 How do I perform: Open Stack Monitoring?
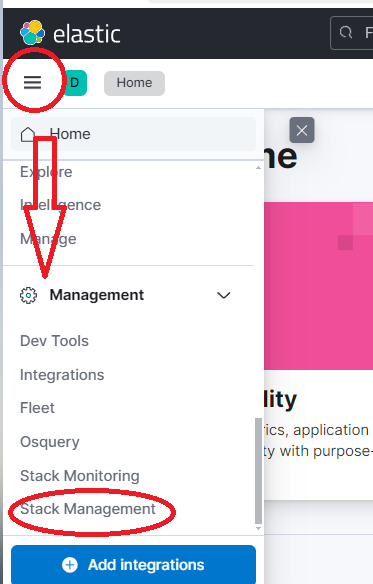[x=80, y=476]
